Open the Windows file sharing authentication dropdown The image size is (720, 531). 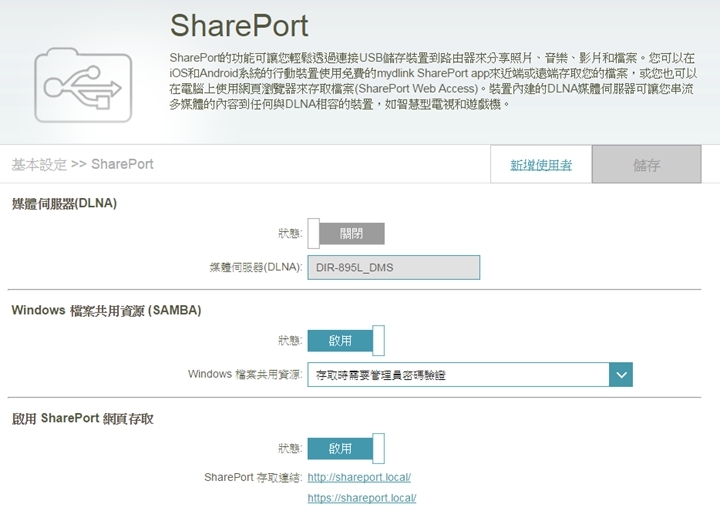pyautogui.click(x=470, y=375)
